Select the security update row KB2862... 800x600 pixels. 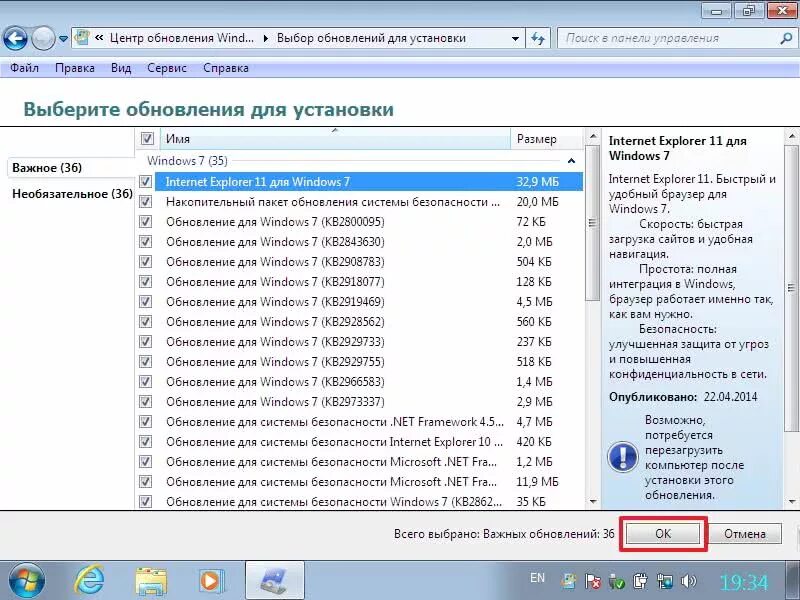pyautogui.click(x=368, y=502)
